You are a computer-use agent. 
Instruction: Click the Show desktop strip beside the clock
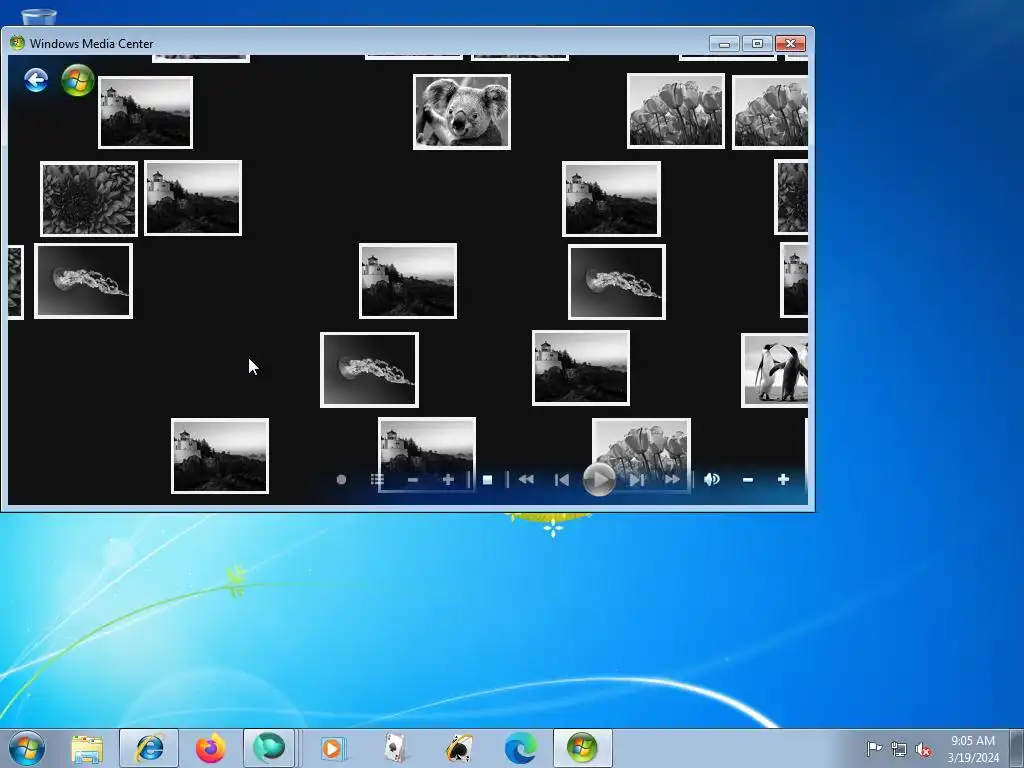1017,748
